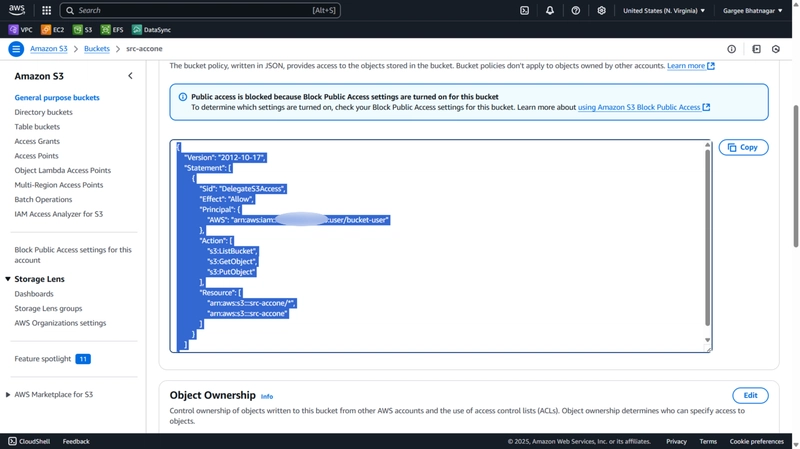The image size is (800, 449).
Task: Click inside the bucket policy JSON text area
Action: (441, 245)
